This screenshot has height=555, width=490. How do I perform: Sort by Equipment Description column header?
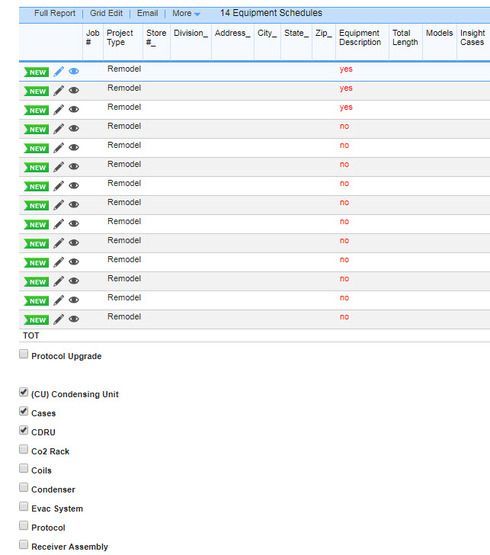click(x=360, y=38)
